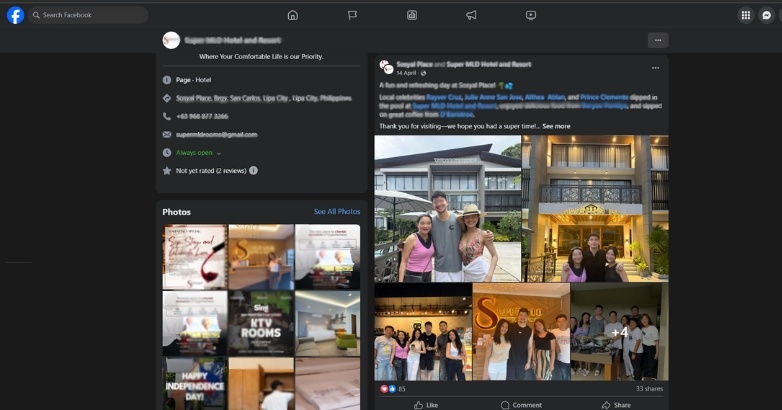Screen dimensions: 782x410
Task: Click the phone number text
Action: pyautogui.click(x=202, y=116)
